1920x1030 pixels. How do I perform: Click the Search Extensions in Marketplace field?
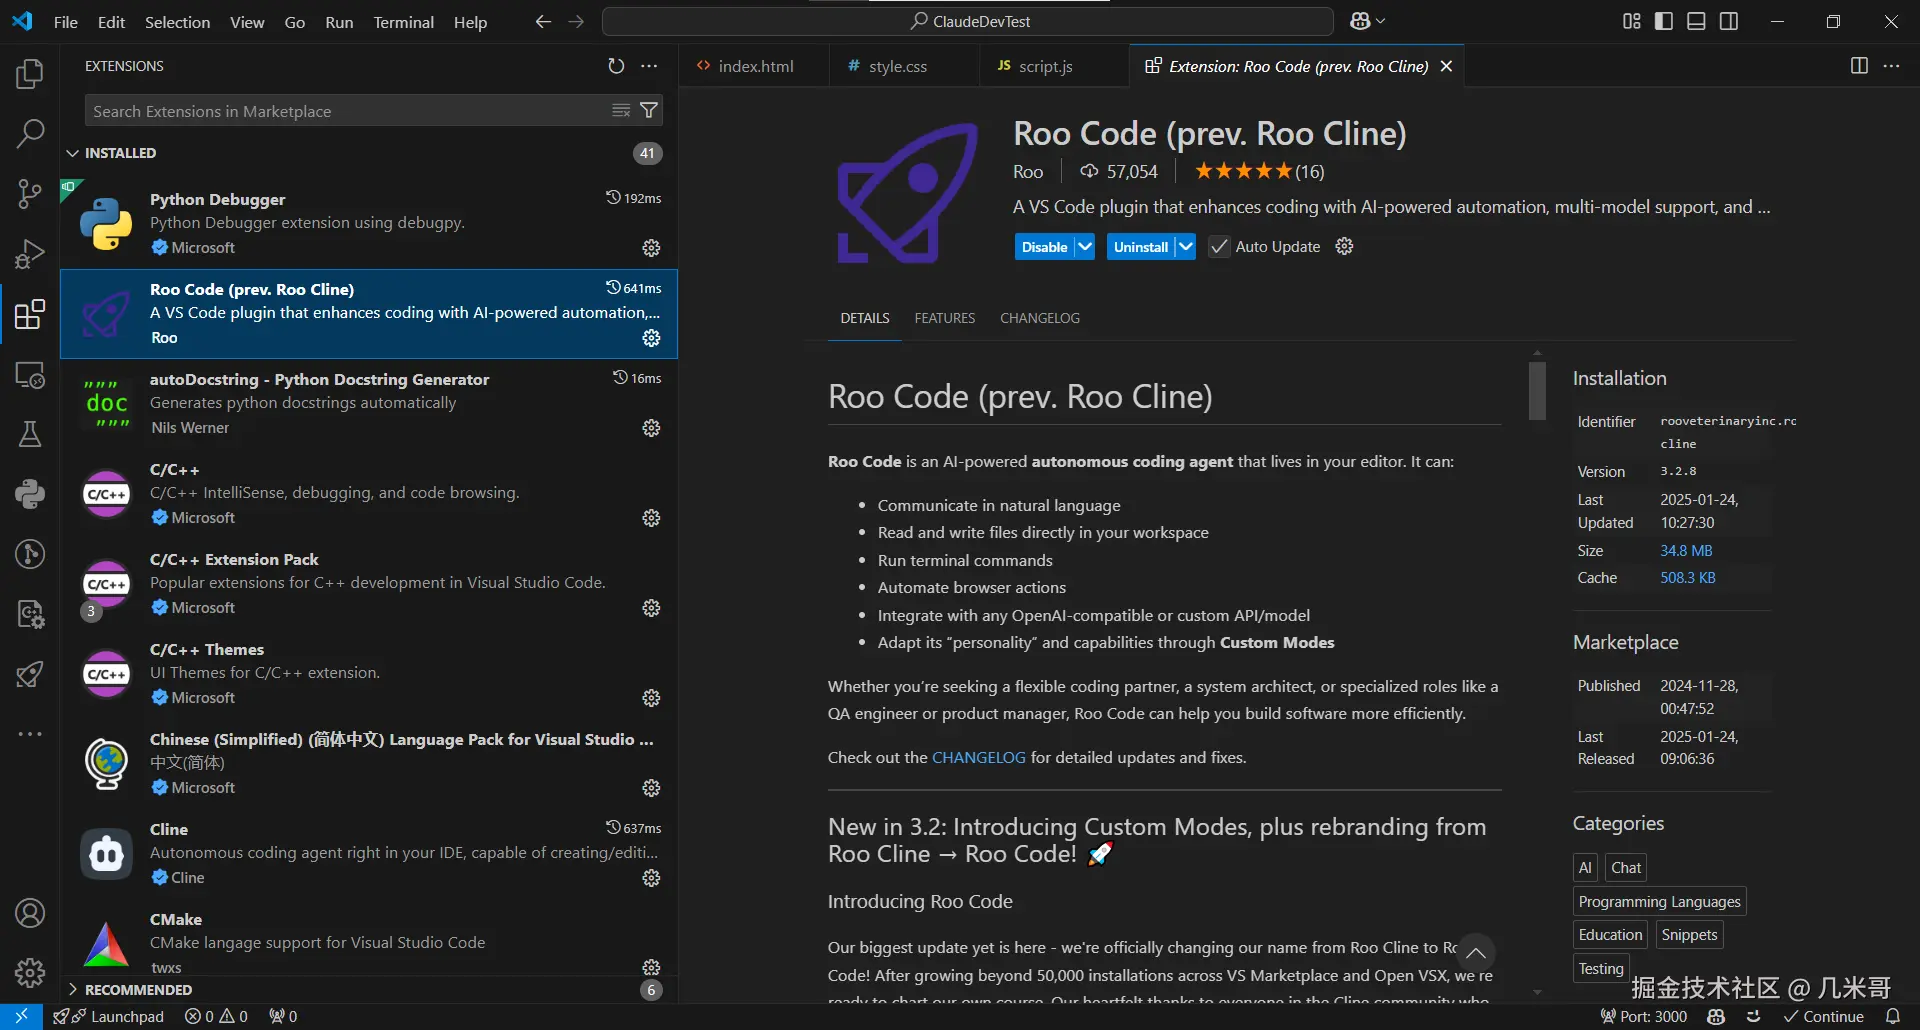[x=350, y=111]
